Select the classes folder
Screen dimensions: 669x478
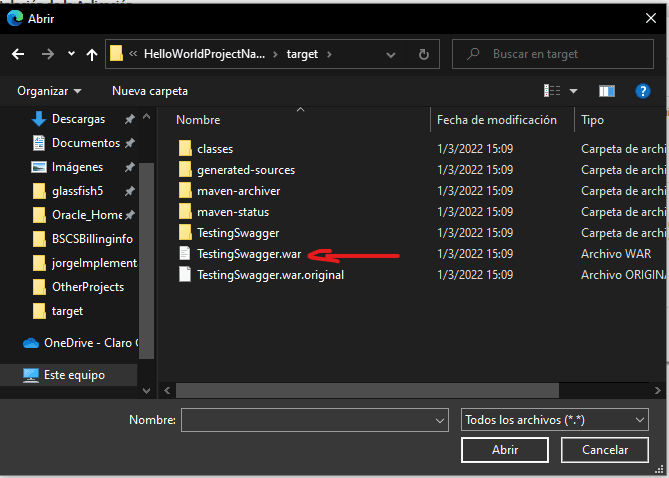215,149
